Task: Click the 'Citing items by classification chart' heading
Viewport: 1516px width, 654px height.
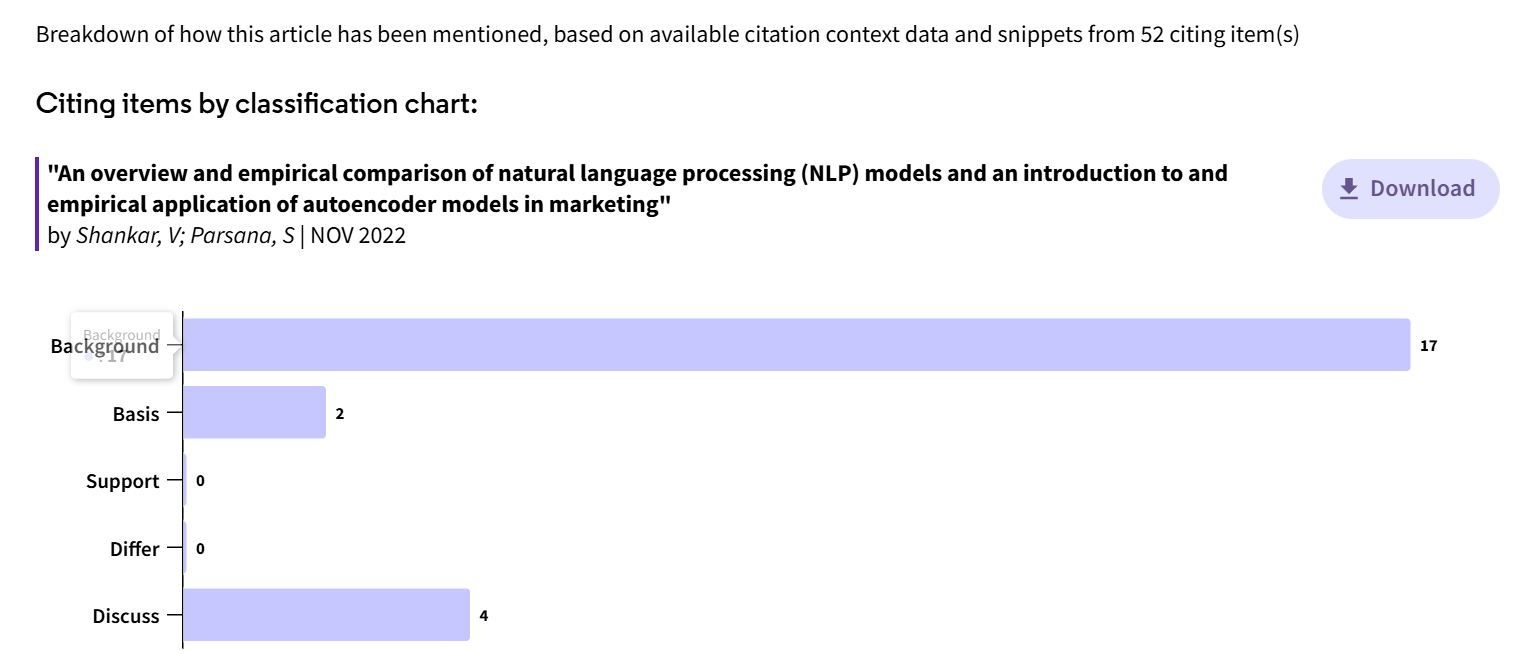Action: (x=256, y=103)
